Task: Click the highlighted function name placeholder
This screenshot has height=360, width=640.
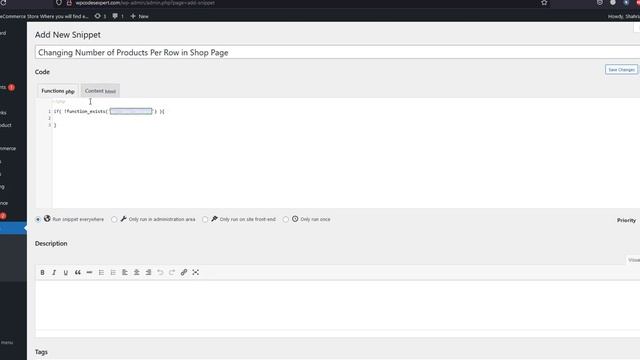Action: 131,111
